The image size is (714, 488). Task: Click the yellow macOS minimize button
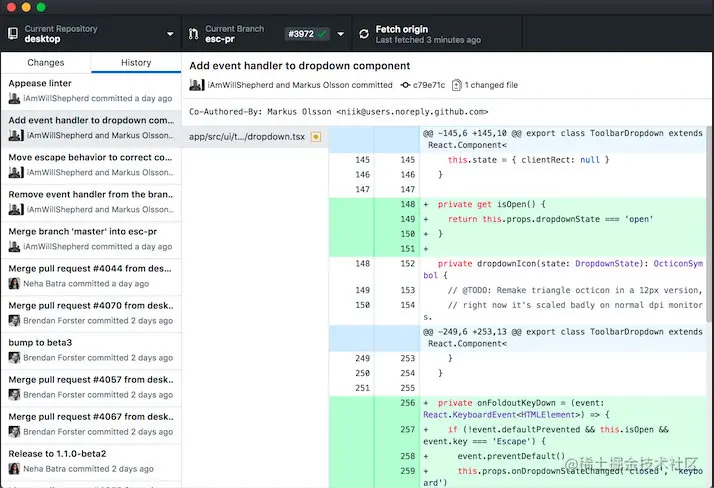[x=26, y=6]
